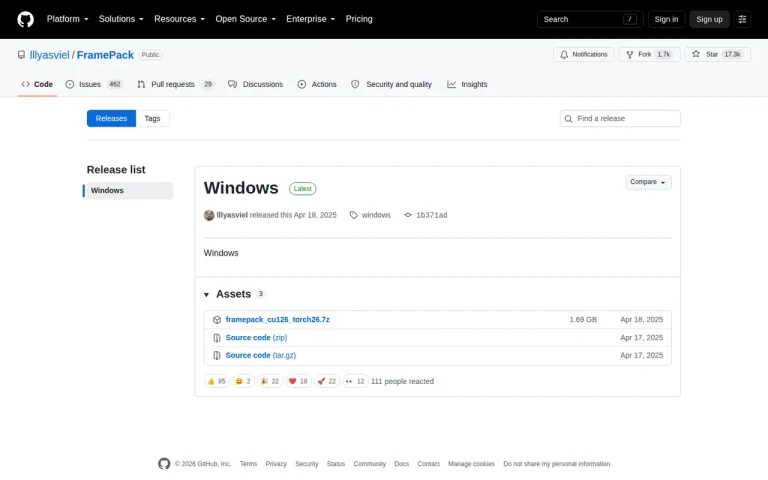Viewport: 768px width, 480px height.
Task: Open the Discussions tab
Action: pos(256,84)
